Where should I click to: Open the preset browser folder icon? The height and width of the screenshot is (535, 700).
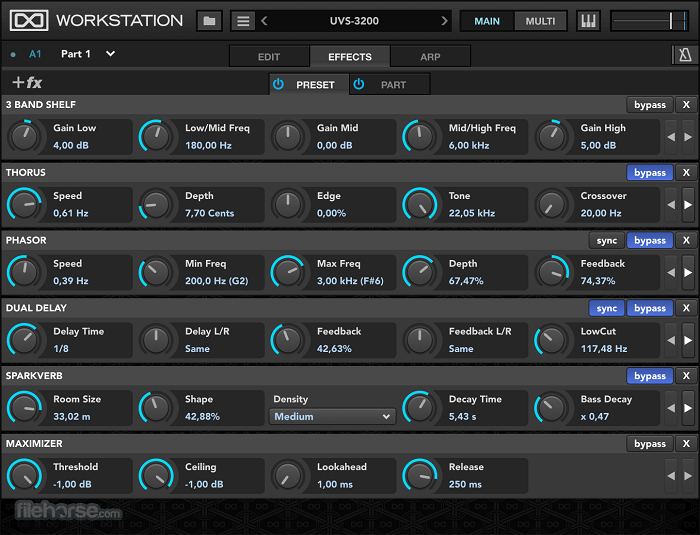tap(209, 21)
